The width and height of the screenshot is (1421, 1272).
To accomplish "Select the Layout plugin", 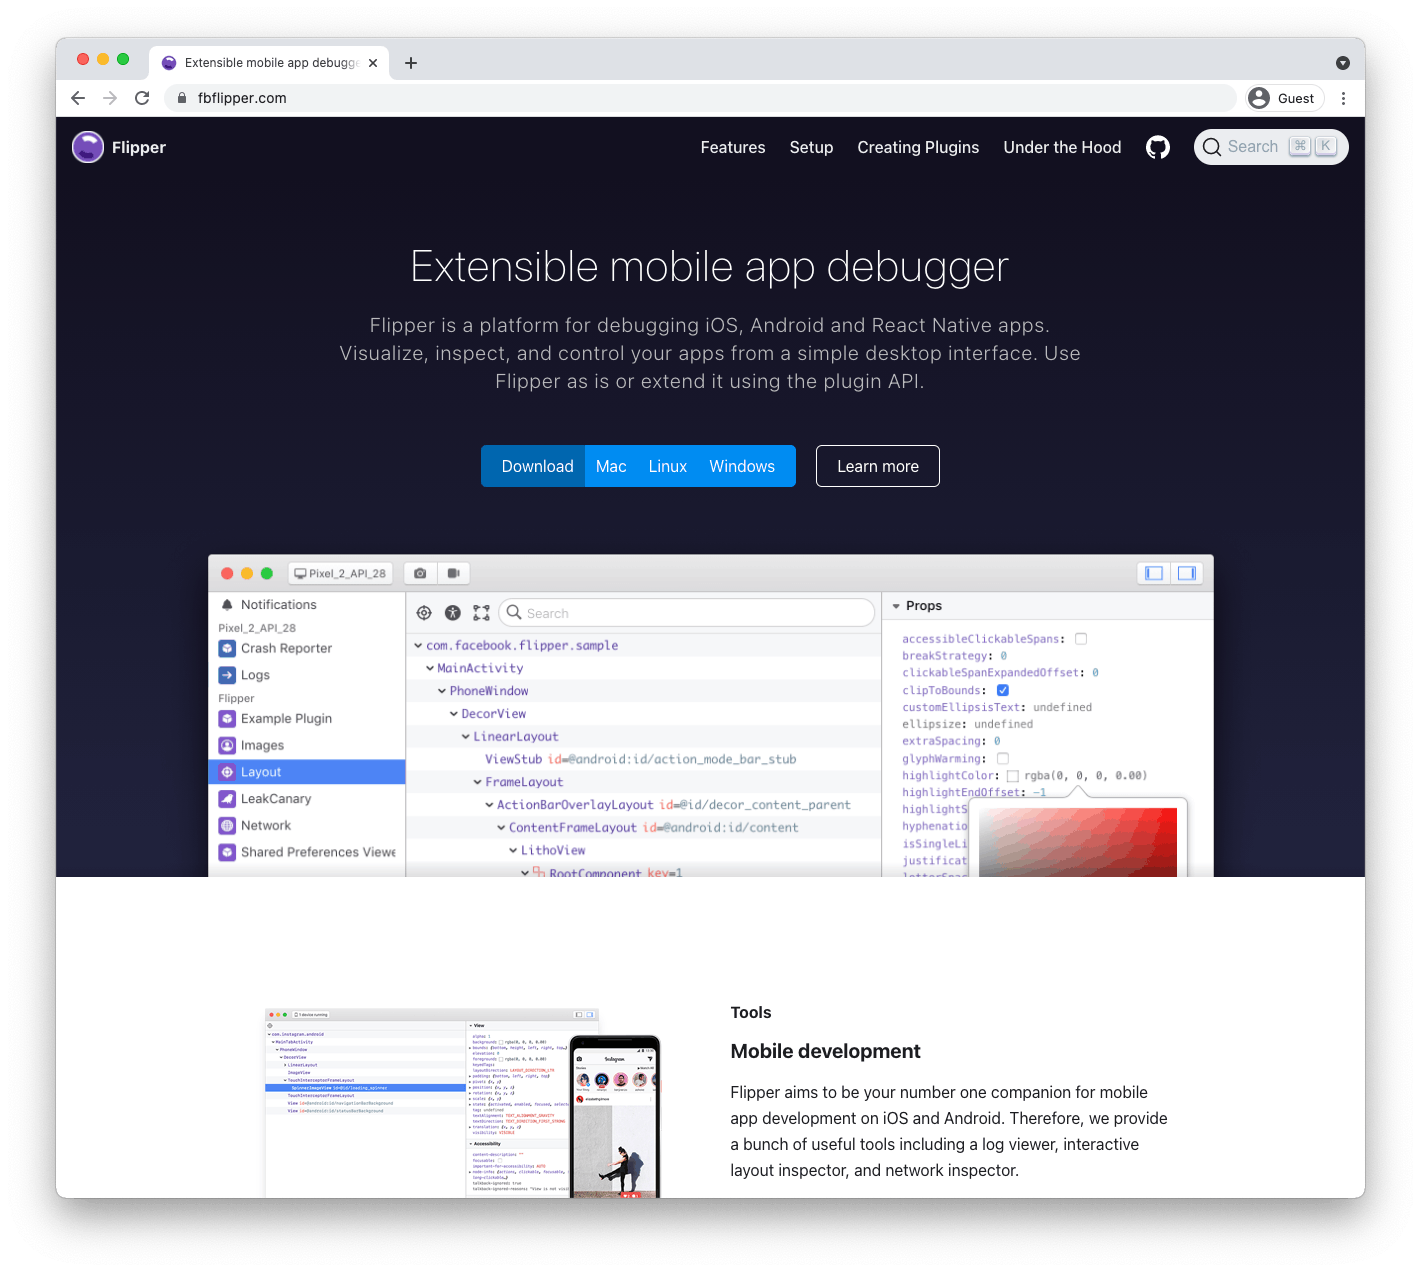I will (306, 772).
